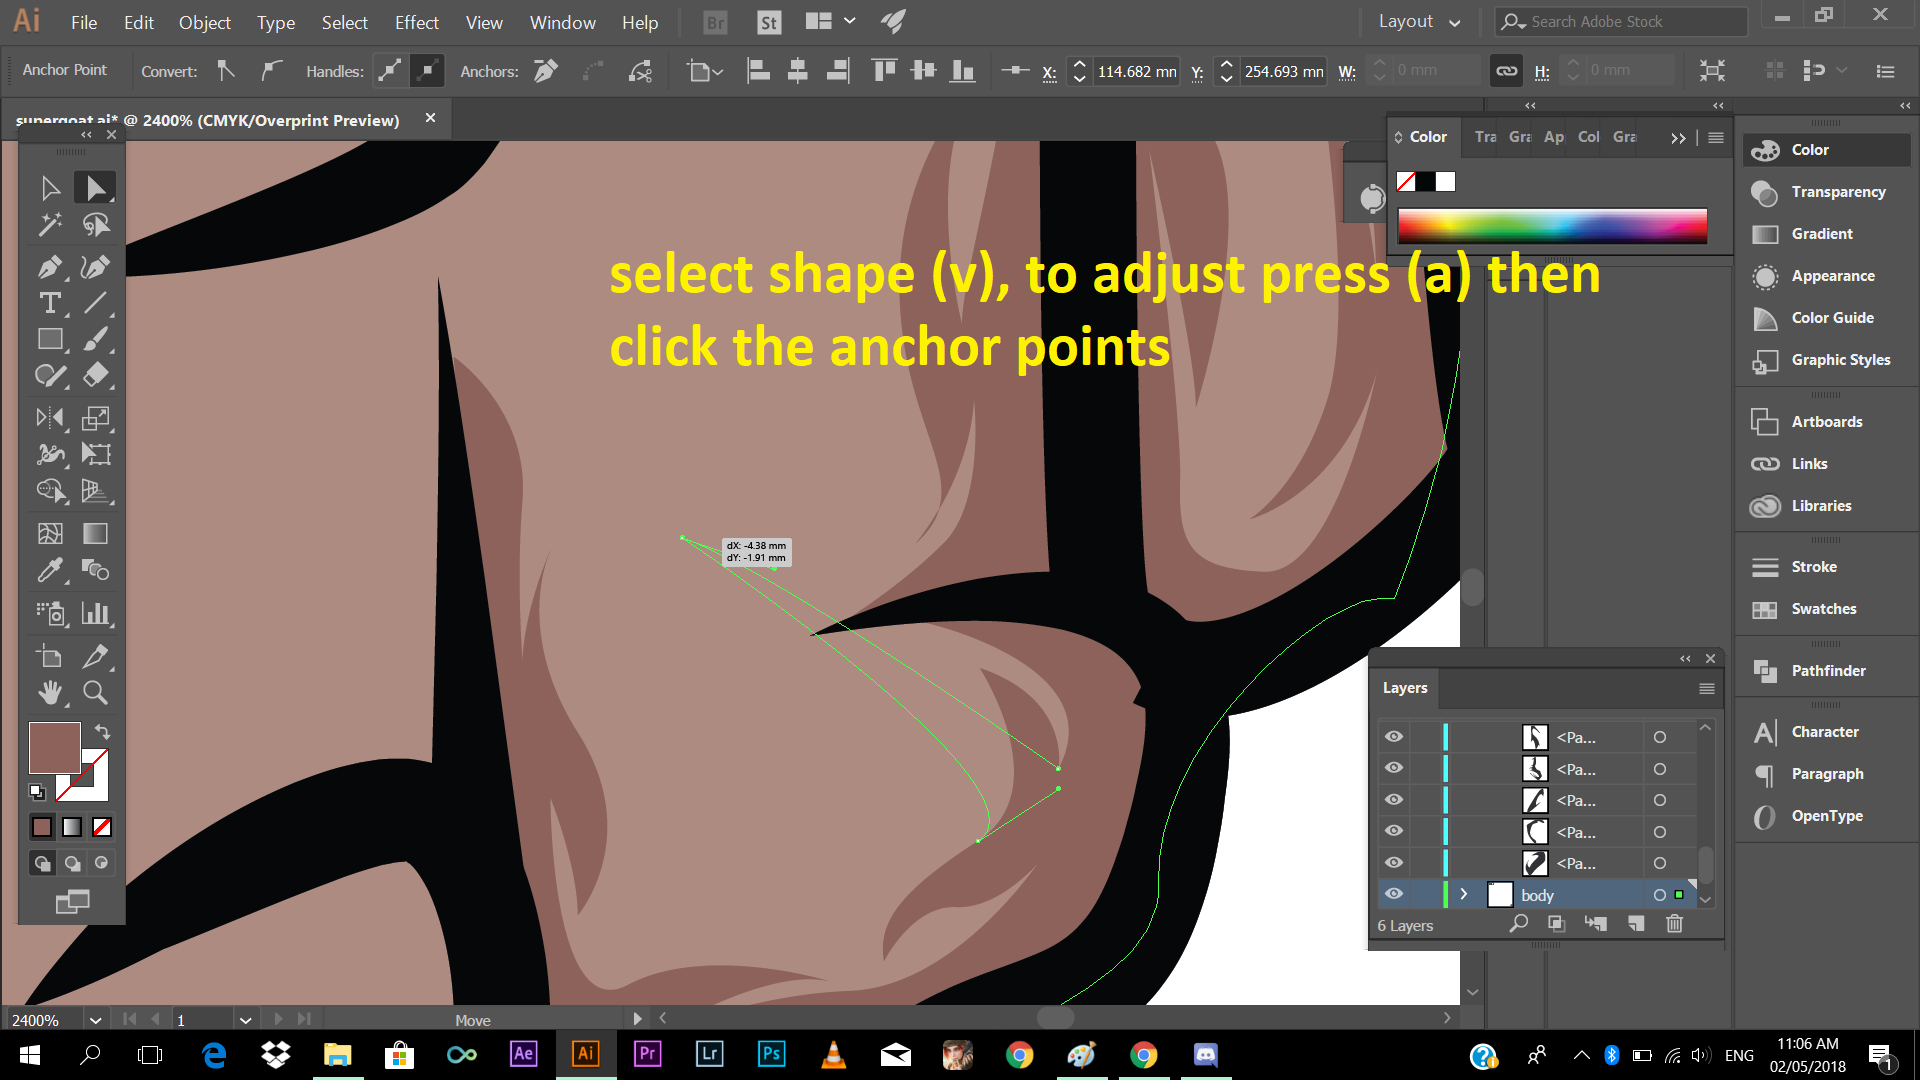Click the color spectrum bar

point(1552,226)
